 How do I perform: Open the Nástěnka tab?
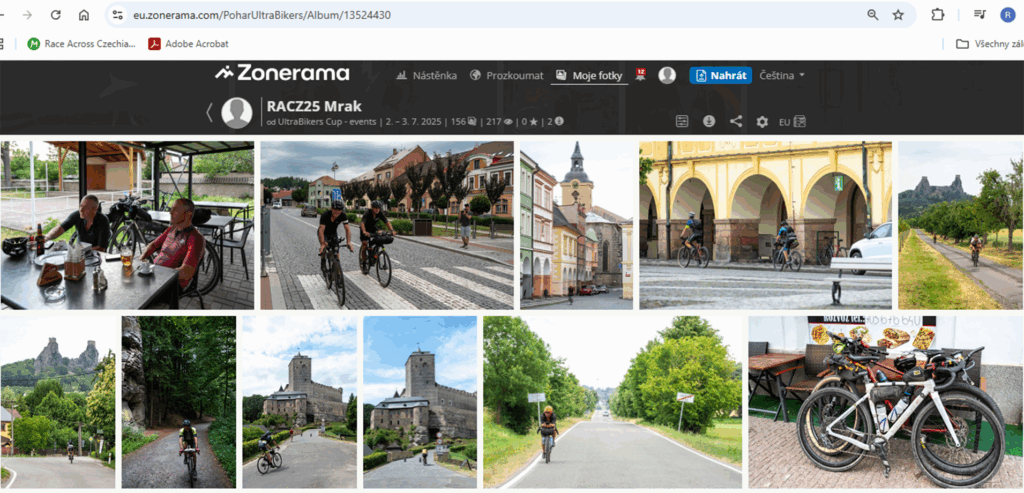427,75
